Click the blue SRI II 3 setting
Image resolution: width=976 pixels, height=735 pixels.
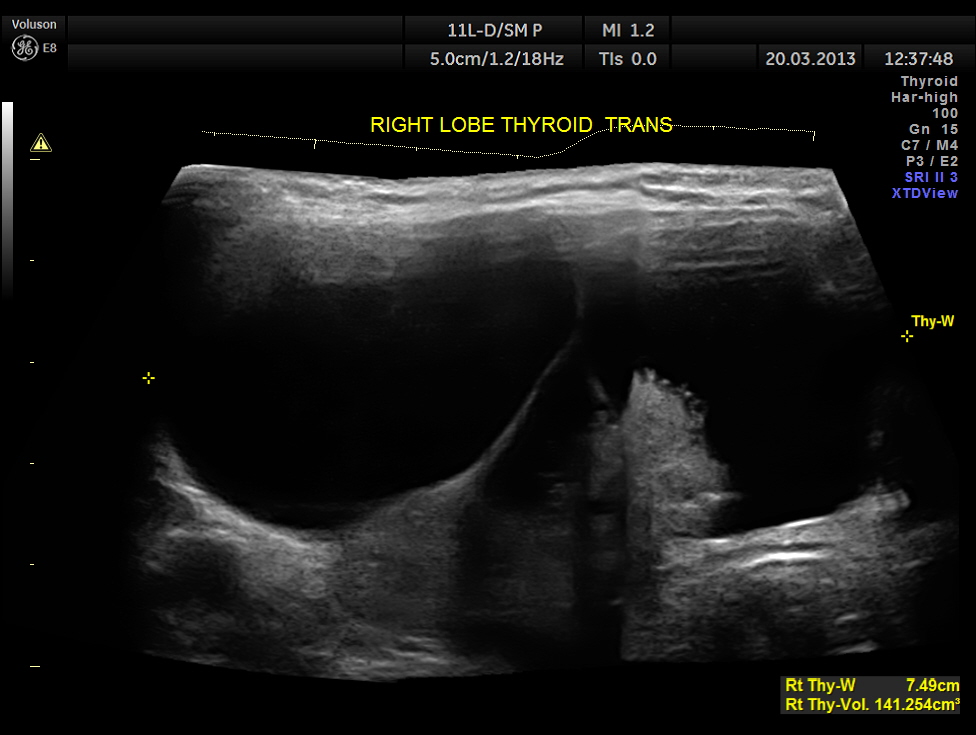pyautogui.click(x=931, y=177)
